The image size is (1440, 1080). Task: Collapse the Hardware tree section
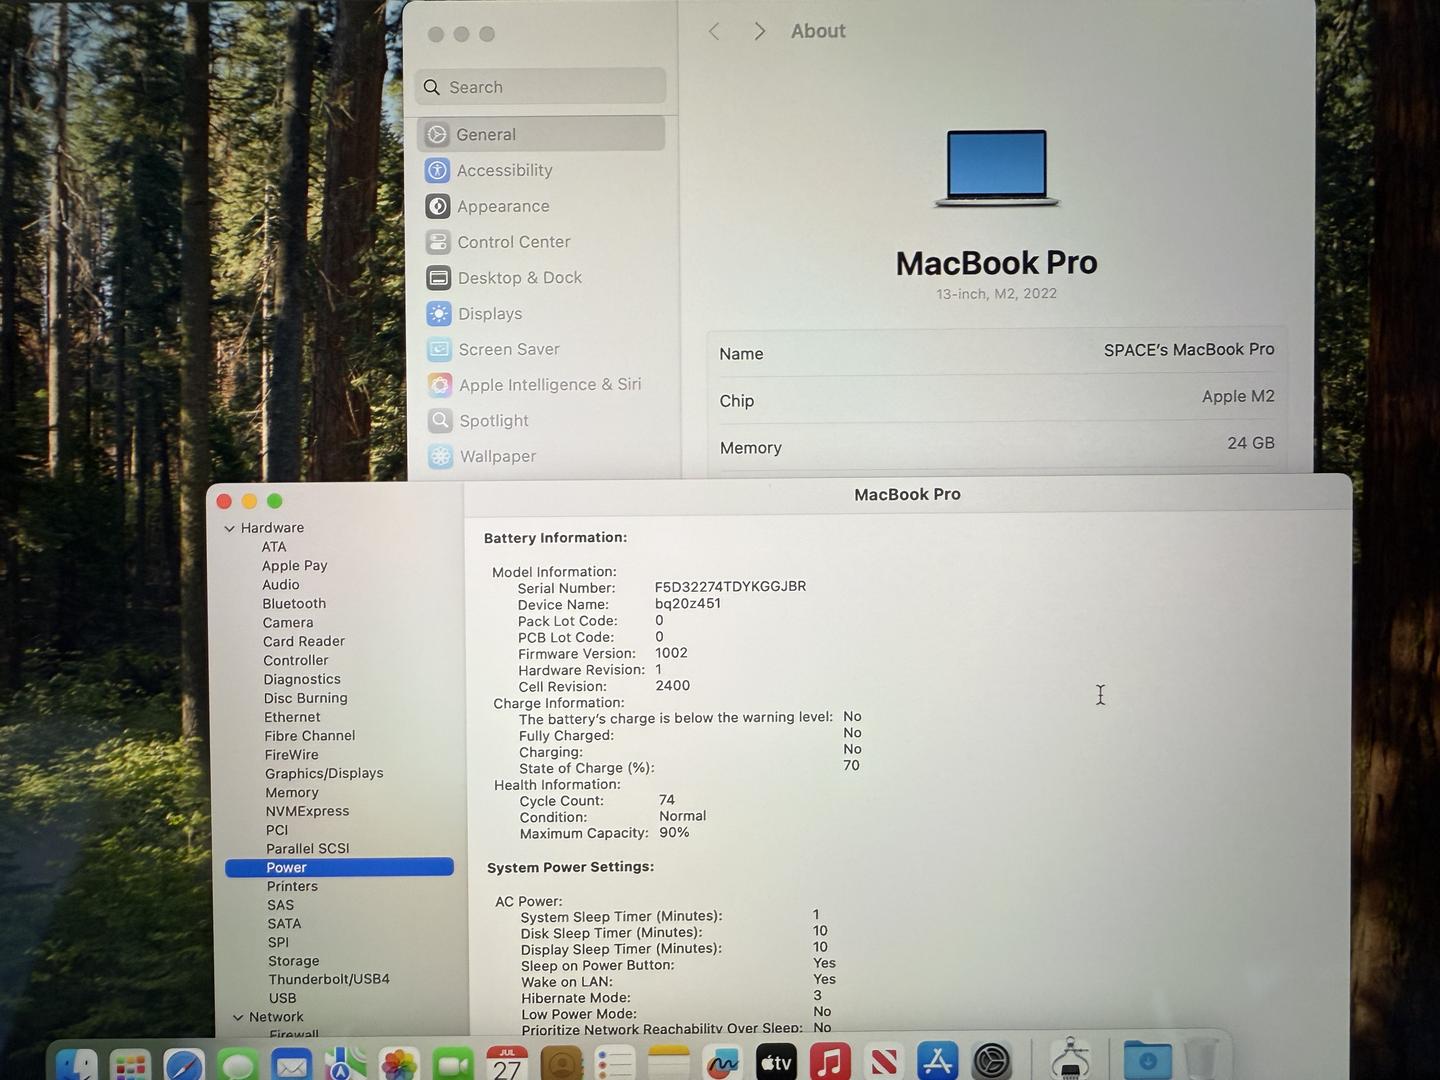pyautogui.click(x=230, y=528)
